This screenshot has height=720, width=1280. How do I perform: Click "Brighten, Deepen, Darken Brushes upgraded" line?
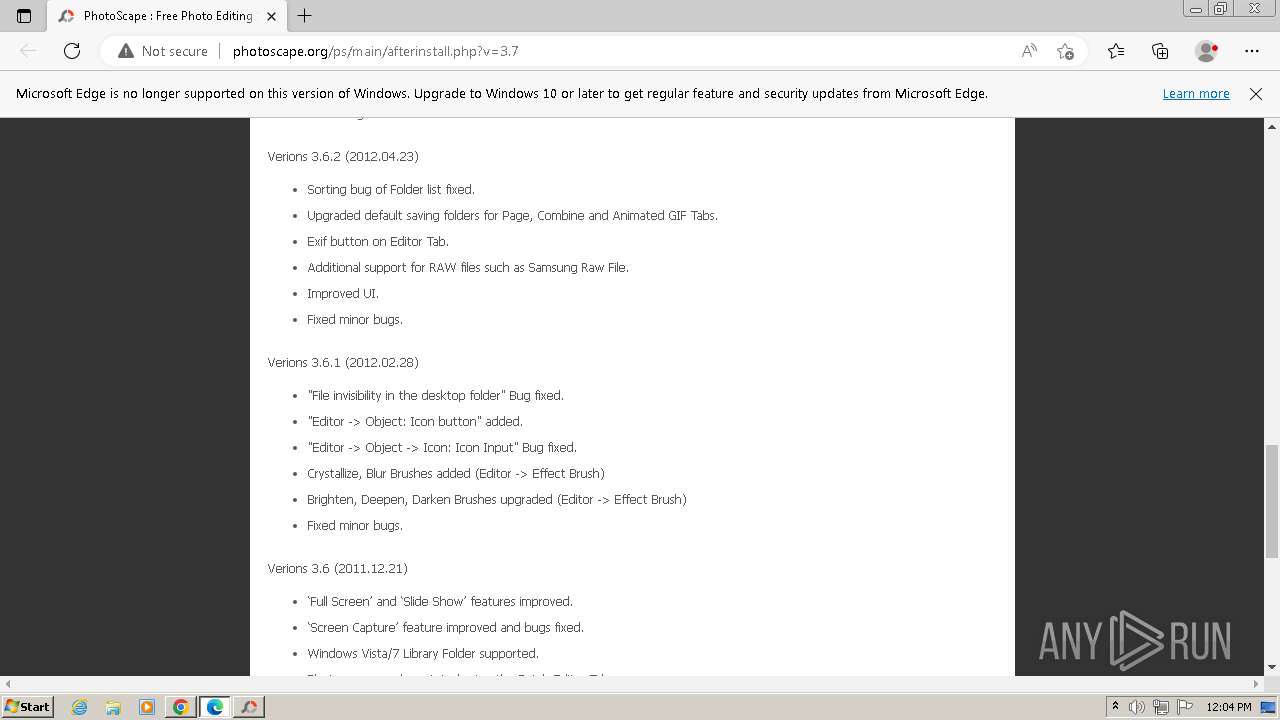(x=497, y=499)
